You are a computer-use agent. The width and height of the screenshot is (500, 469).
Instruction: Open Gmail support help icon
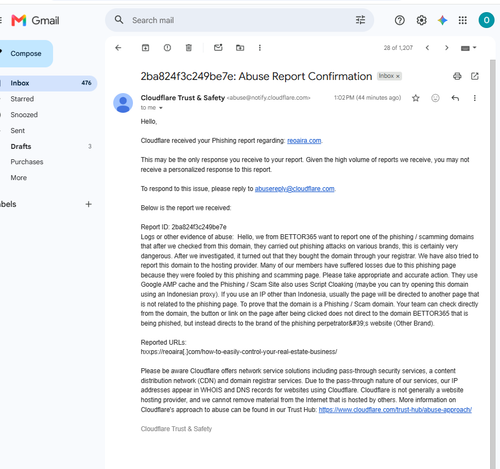point(399,20)
